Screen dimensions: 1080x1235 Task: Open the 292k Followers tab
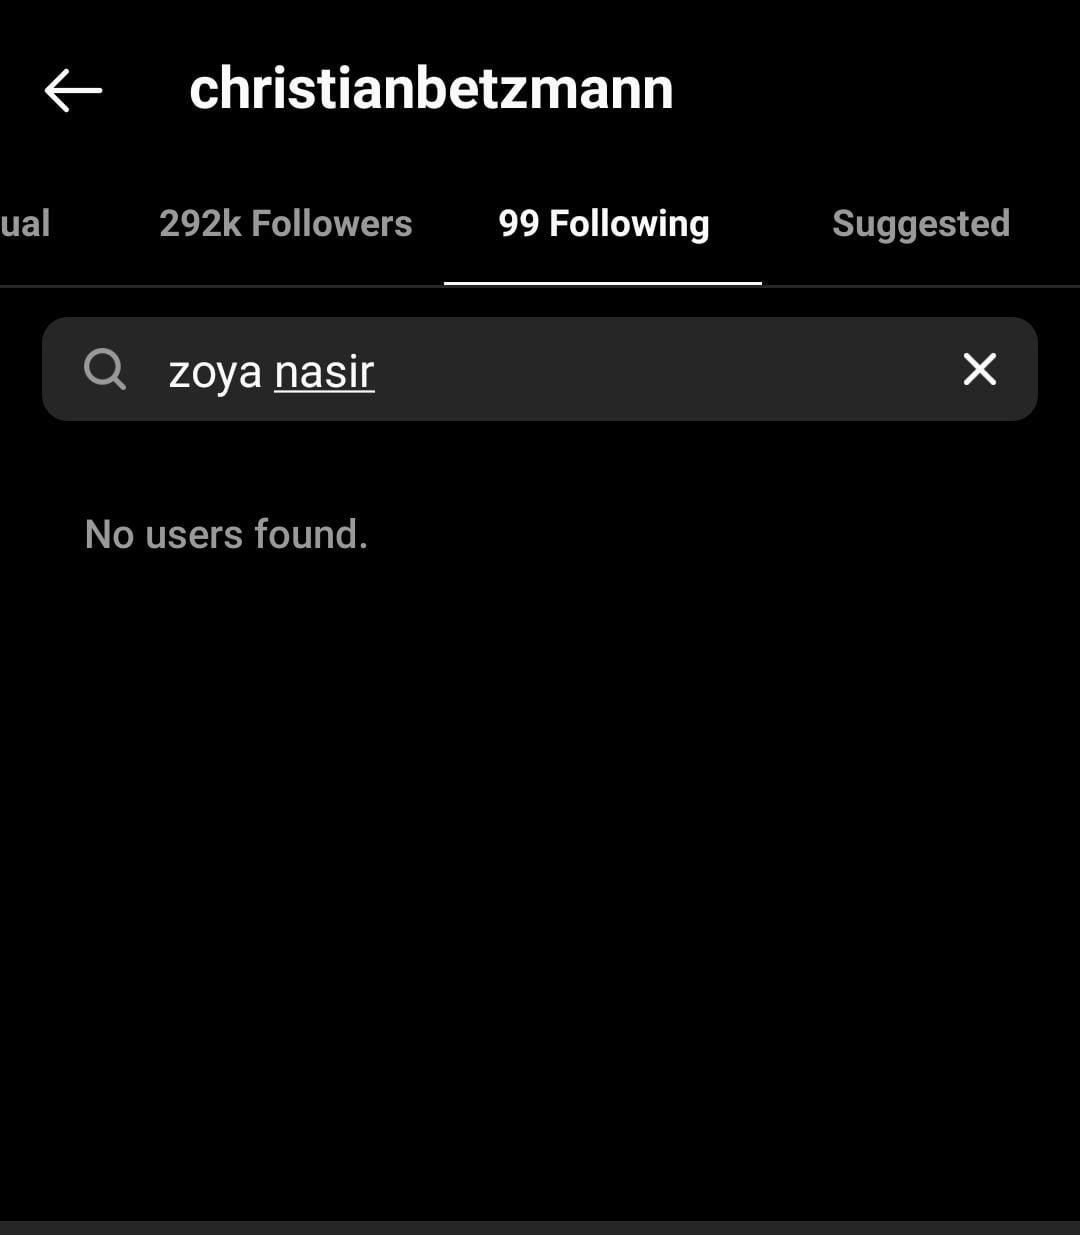[x=285, y=223]
